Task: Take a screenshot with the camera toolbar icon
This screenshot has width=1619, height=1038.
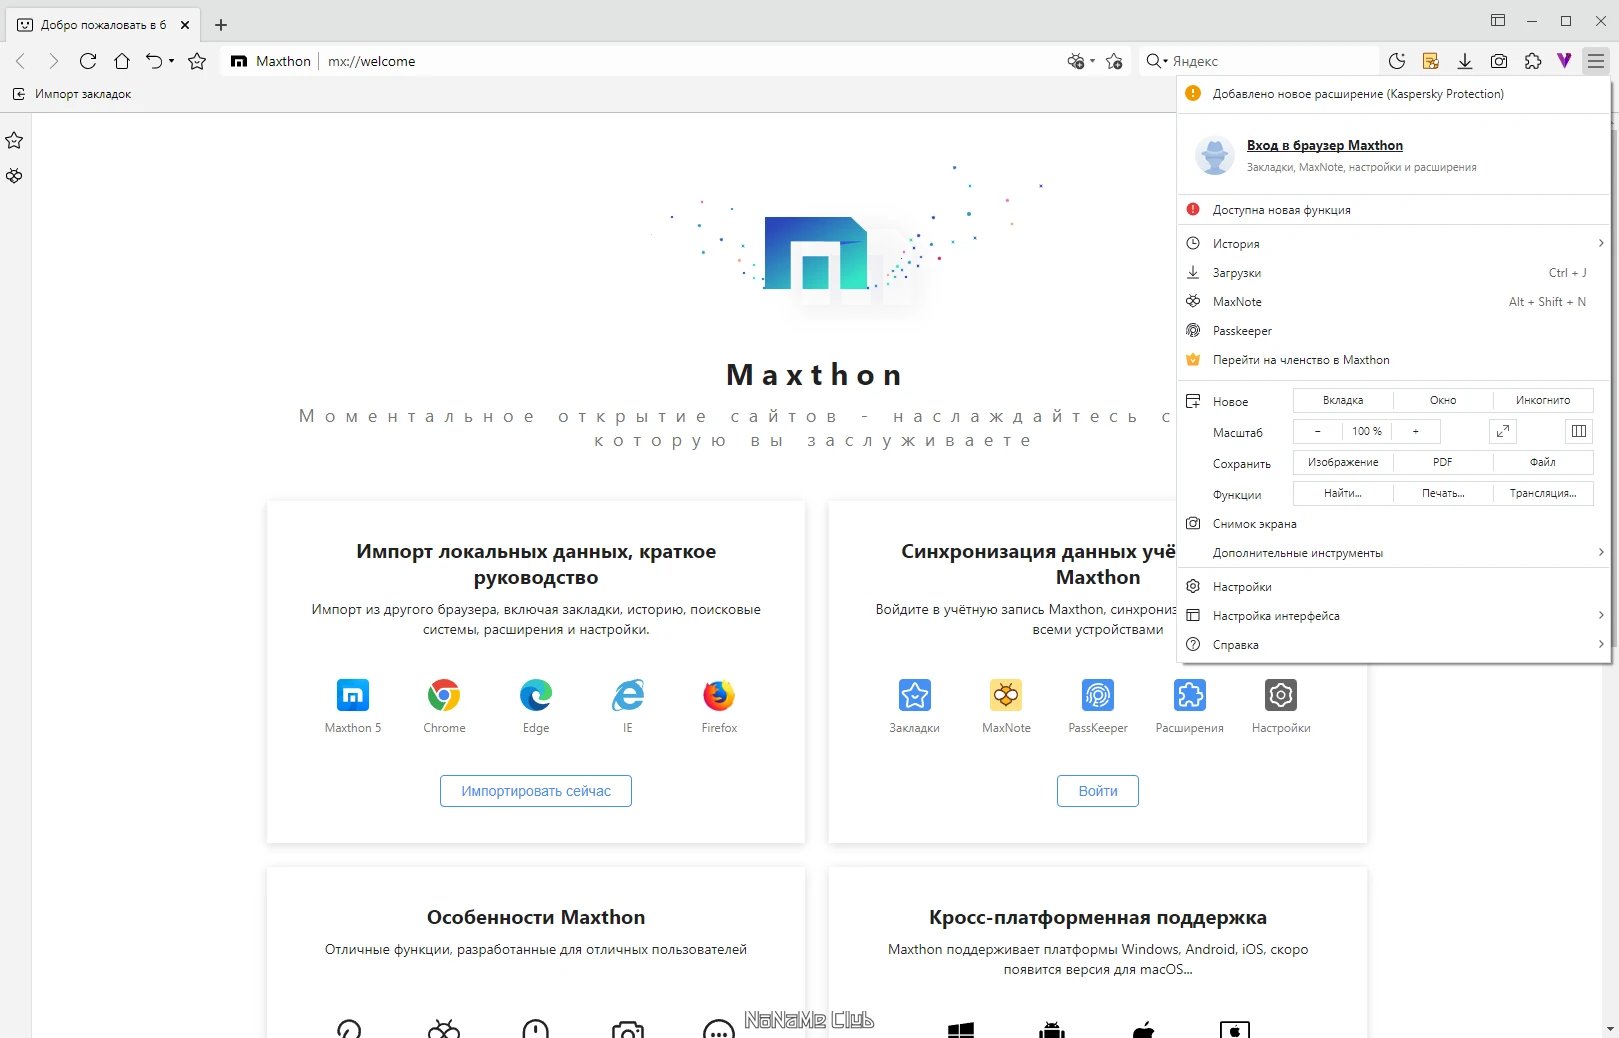Action: pyautogui.click(x=1499, y=61)
